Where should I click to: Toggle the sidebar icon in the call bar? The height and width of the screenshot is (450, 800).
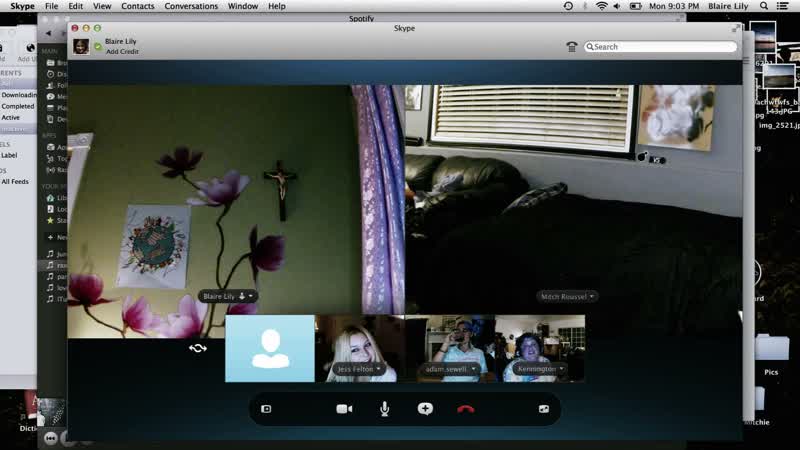tap(266, 409)
